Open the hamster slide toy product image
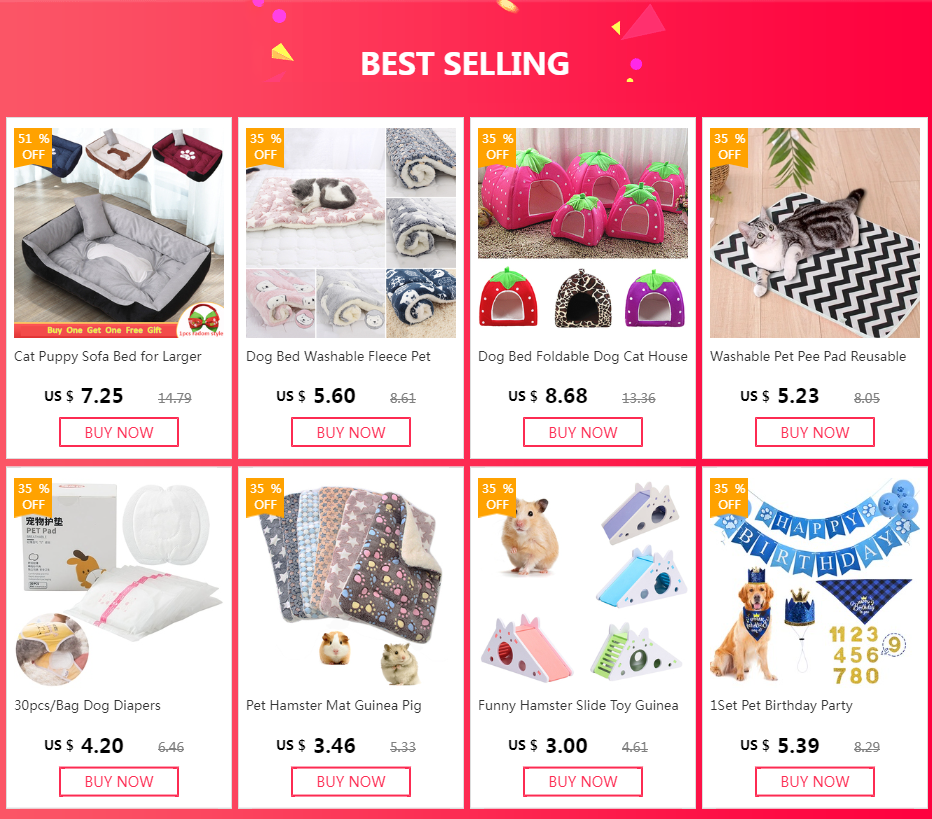This screenshot has width=932, height=819. tap(583, 582)
